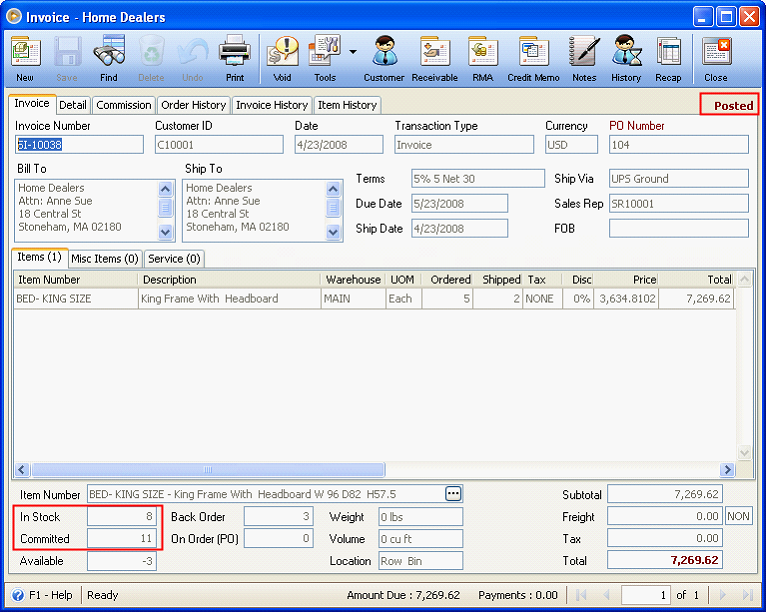Click the NON freight tax code box
The image size is (767, 613).
point(738,516)
